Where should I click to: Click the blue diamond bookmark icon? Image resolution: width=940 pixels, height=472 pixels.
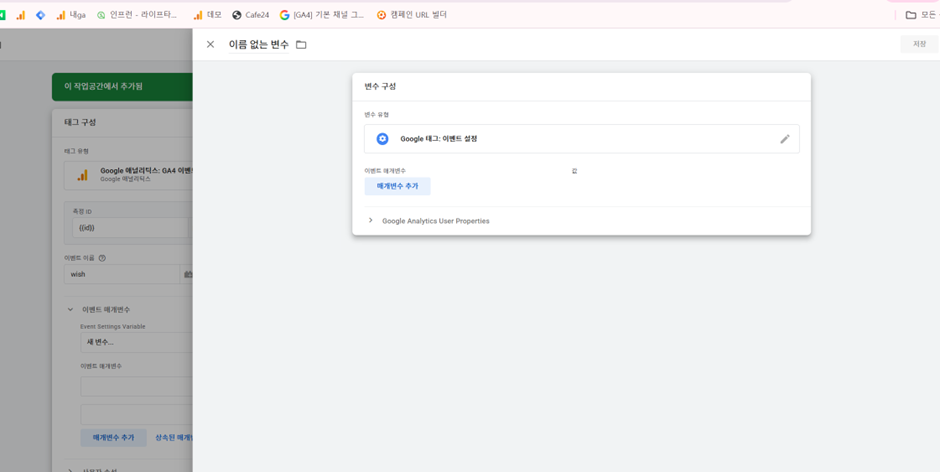pyautogui.click(x=40, y=15)
